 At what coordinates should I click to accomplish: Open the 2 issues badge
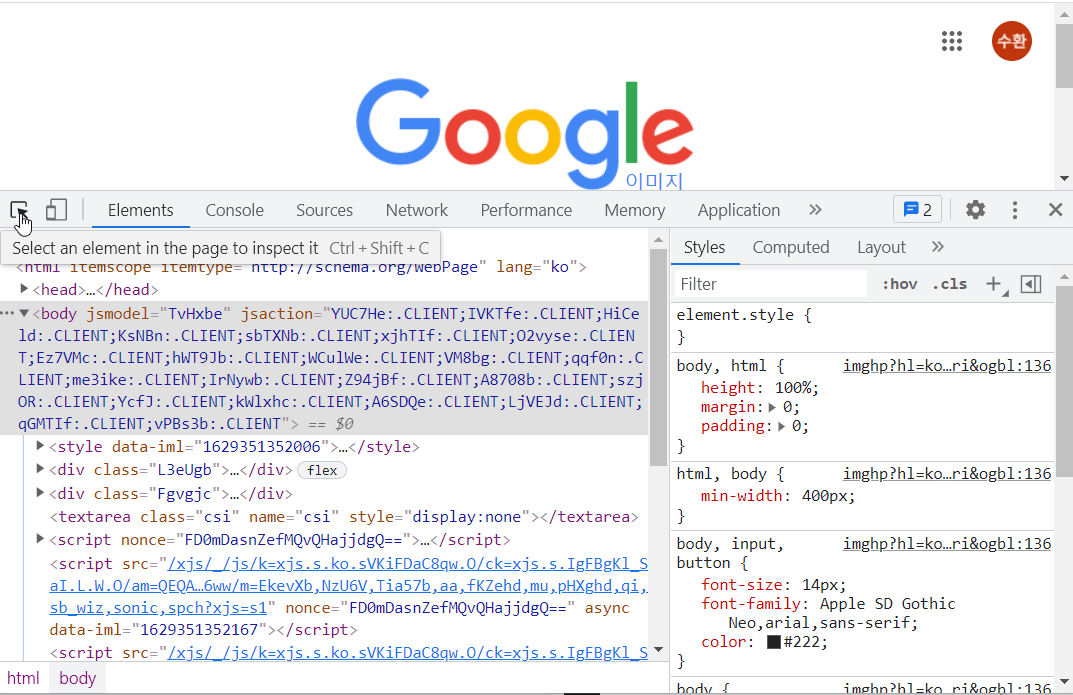pyautogui.click(x=917, y=209)
